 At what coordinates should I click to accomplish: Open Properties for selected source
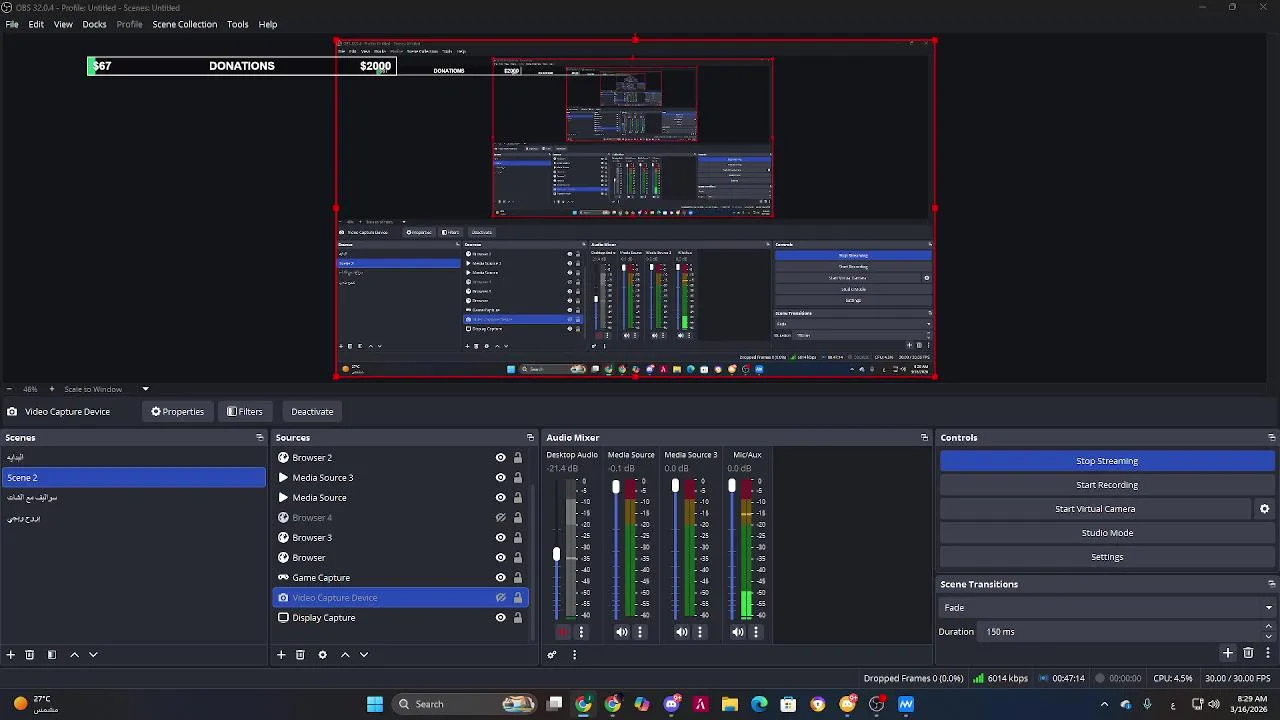point(177,412)
